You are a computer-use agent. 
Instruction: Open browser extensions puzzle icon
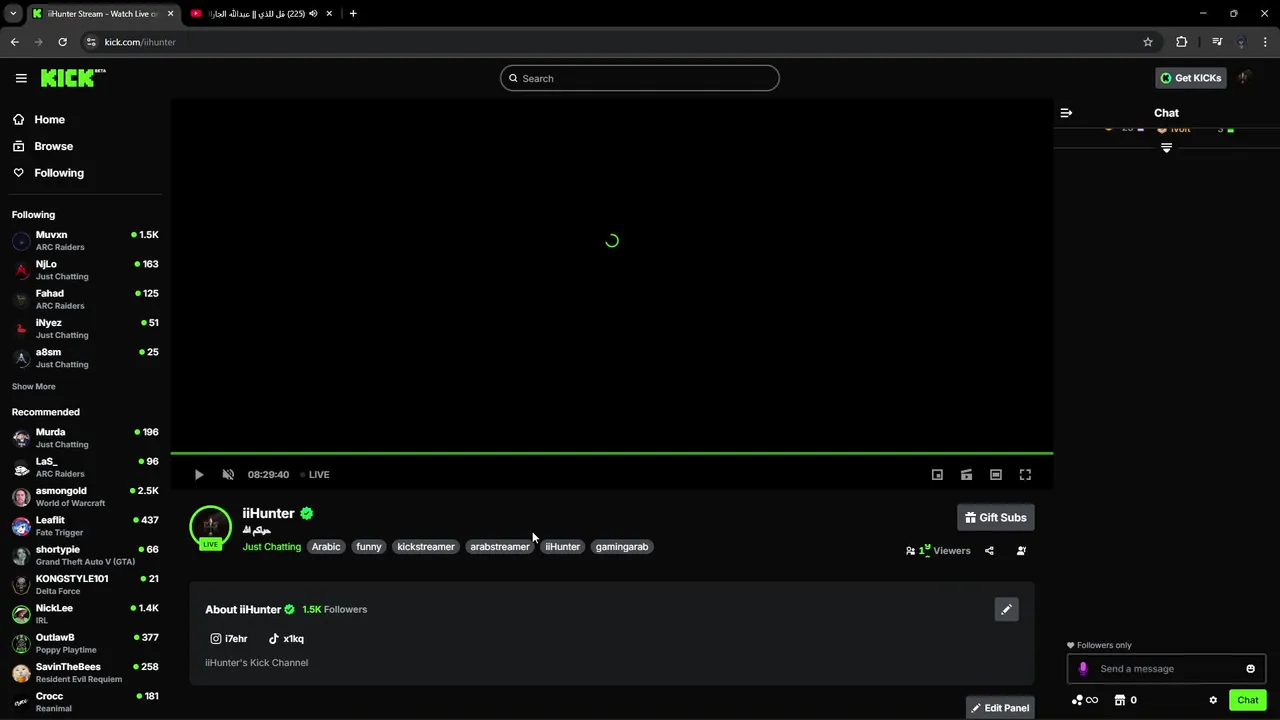(1182, 42)
